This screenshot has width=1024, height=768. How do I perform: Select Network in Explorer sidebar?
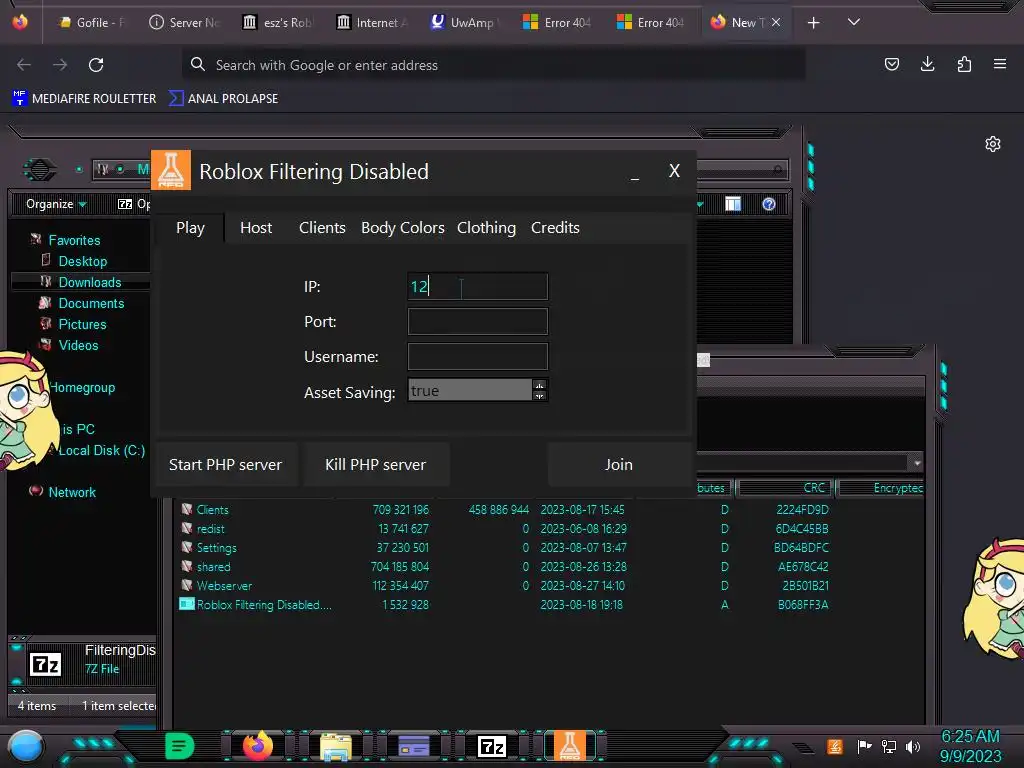[72, 492]
